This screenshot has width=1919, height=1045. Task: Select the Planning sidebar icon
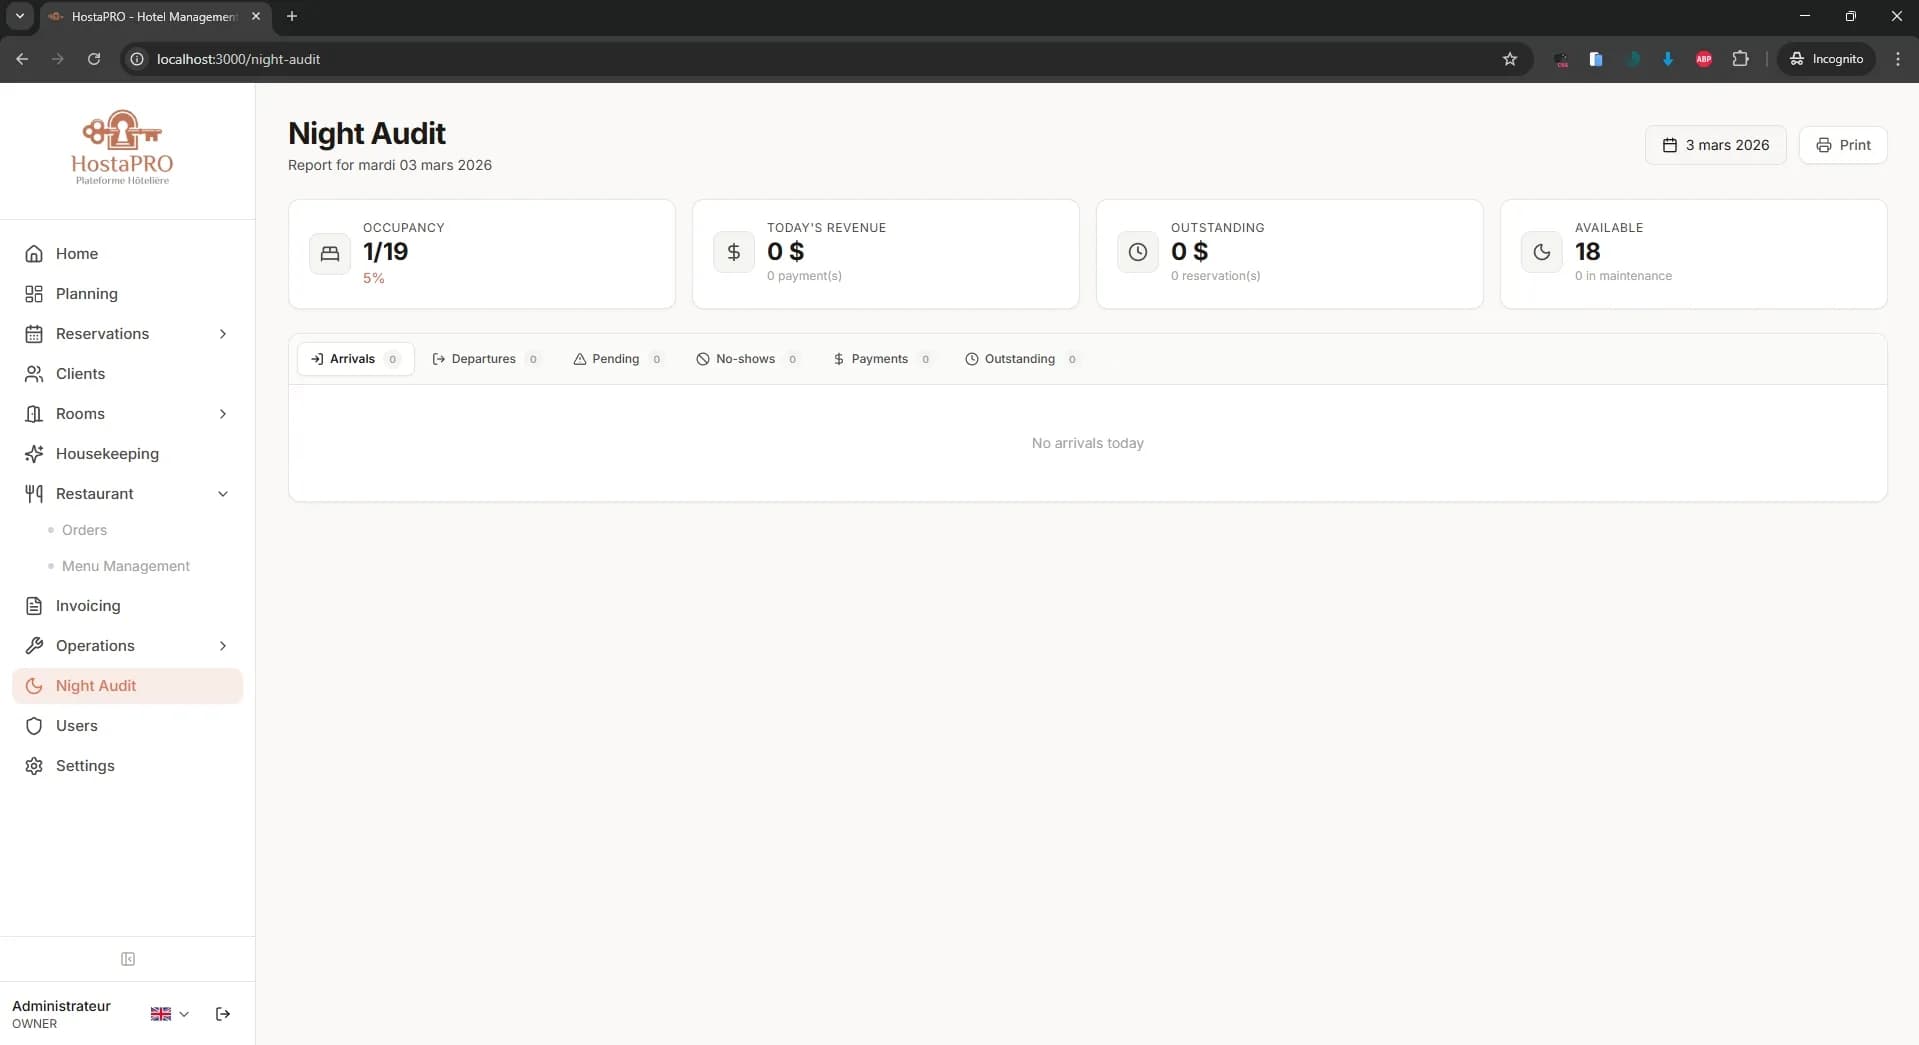(x=34, y=293)
